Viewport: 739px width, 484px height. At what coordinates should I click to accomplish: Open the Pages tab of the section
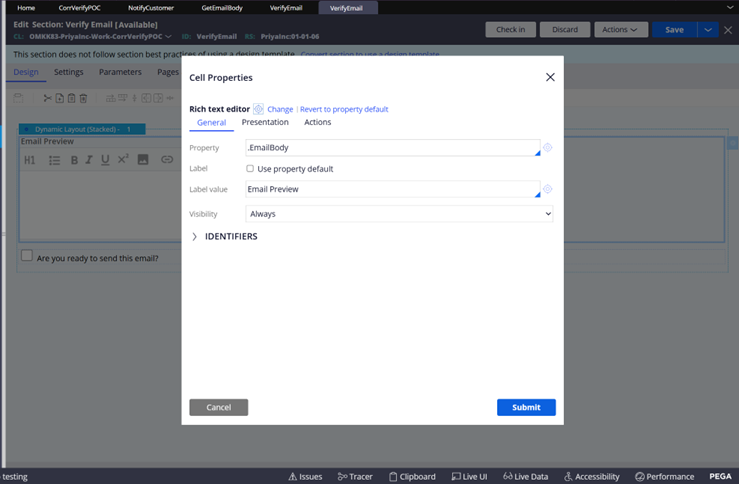168,72
